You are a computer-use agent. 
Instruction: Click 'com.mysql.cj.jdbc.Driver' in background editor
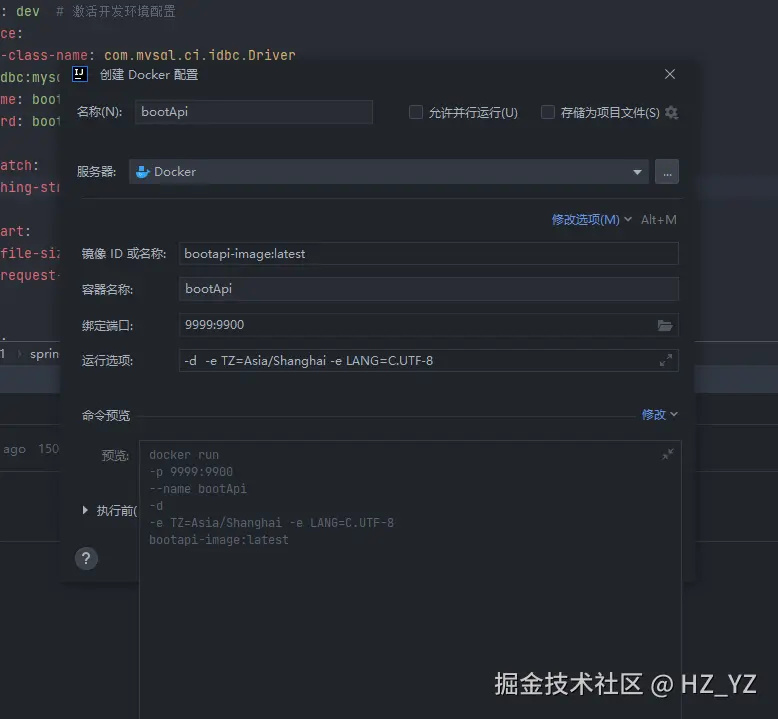[x=199, y=55]
